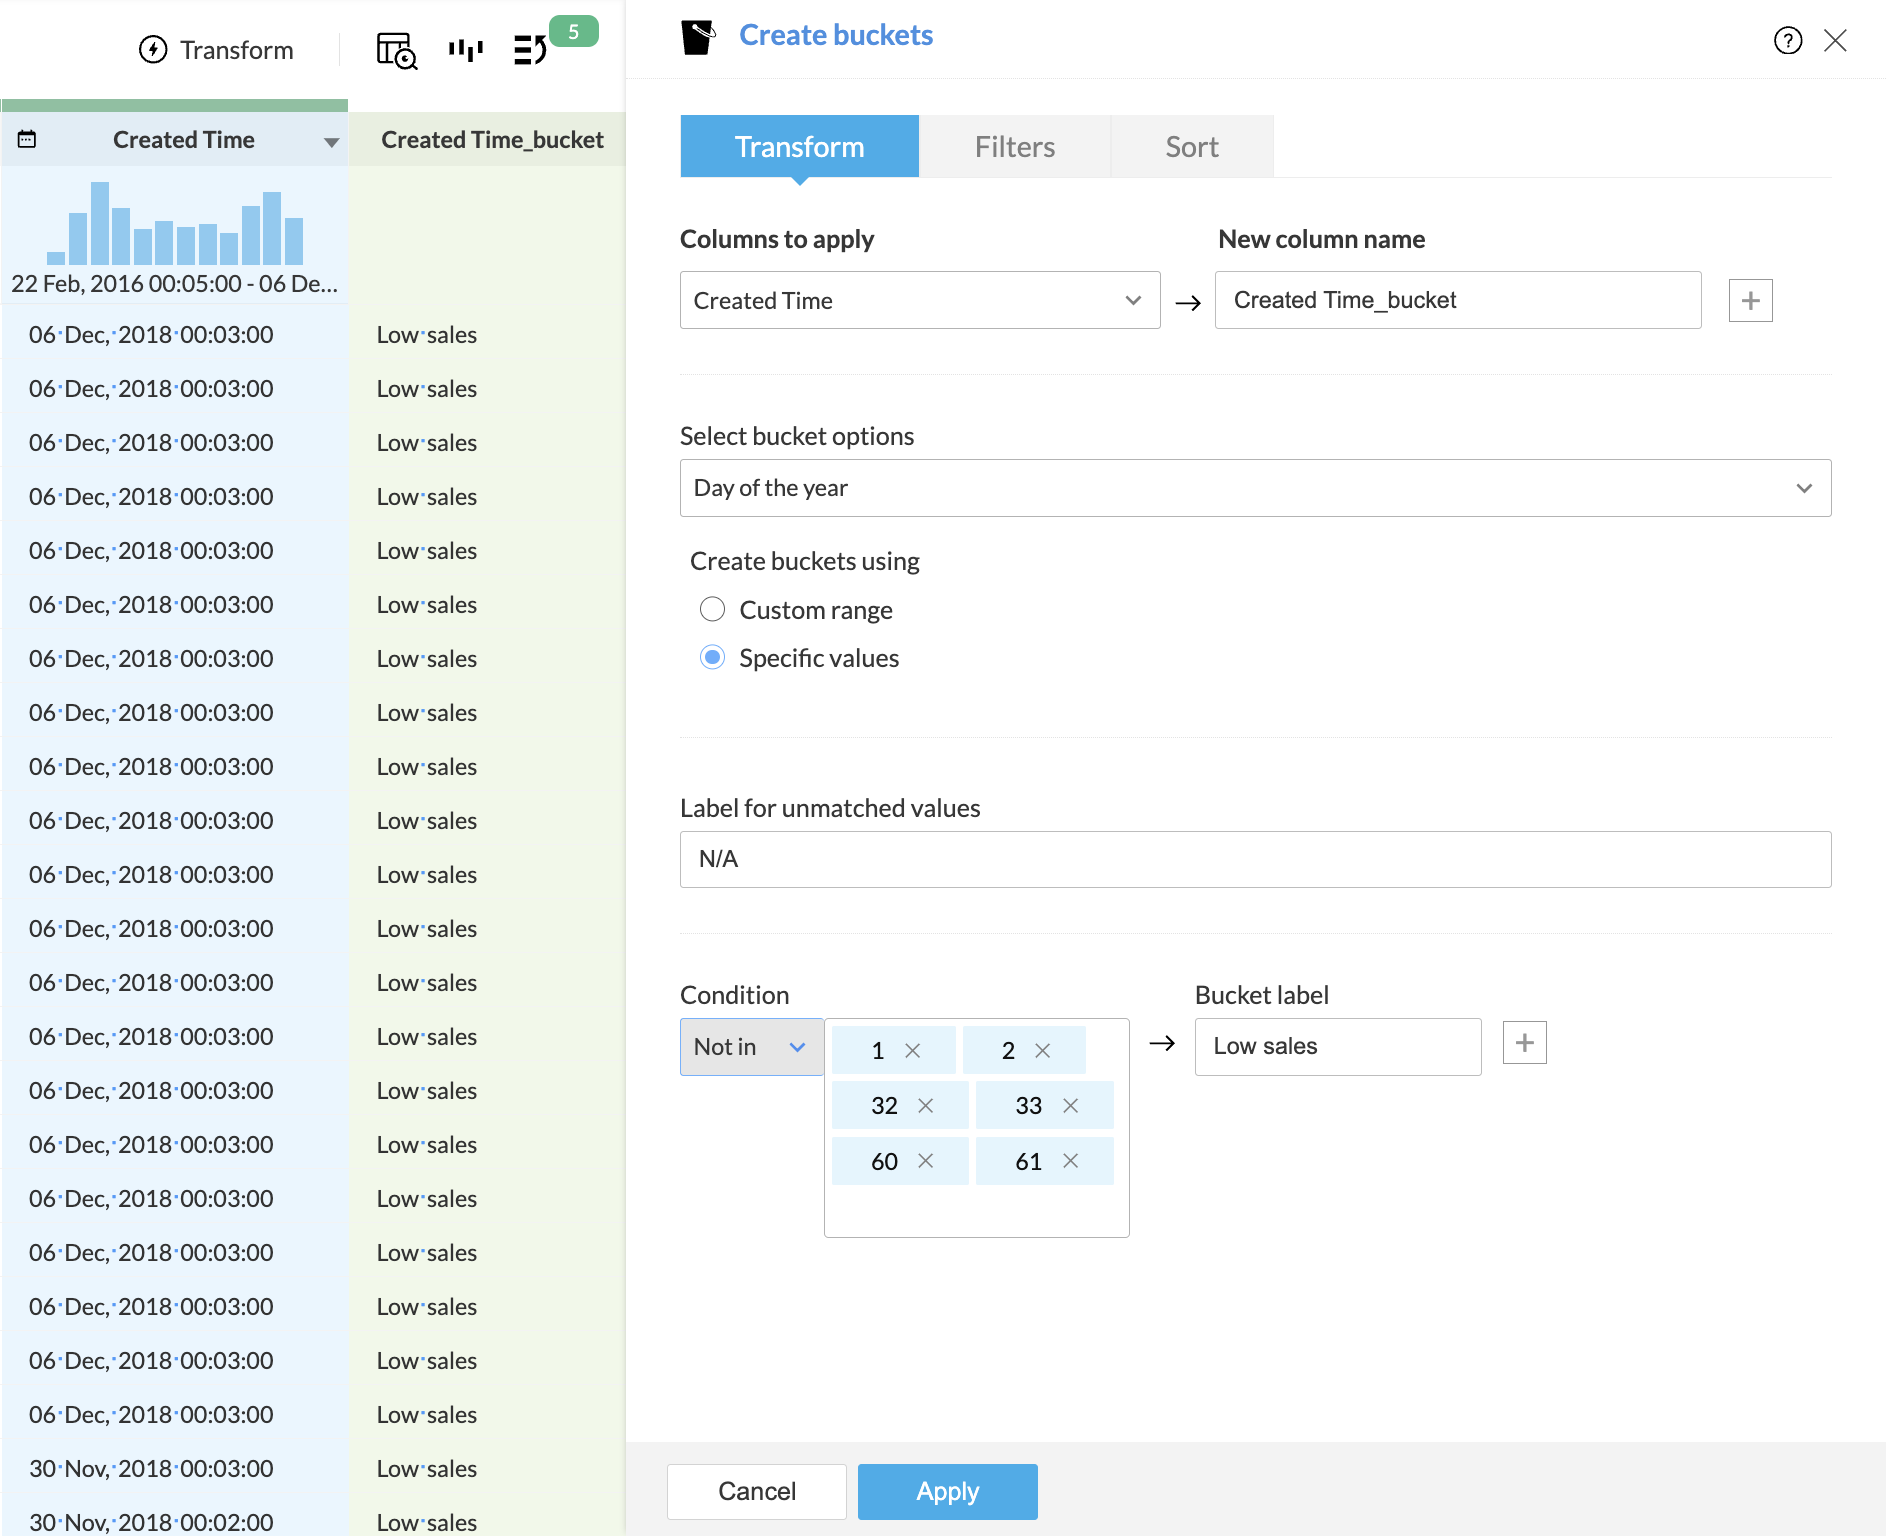This screenshot has width=1886, height=1536.
Task: Select the Specific values radio option
Action: click(712, 657)
